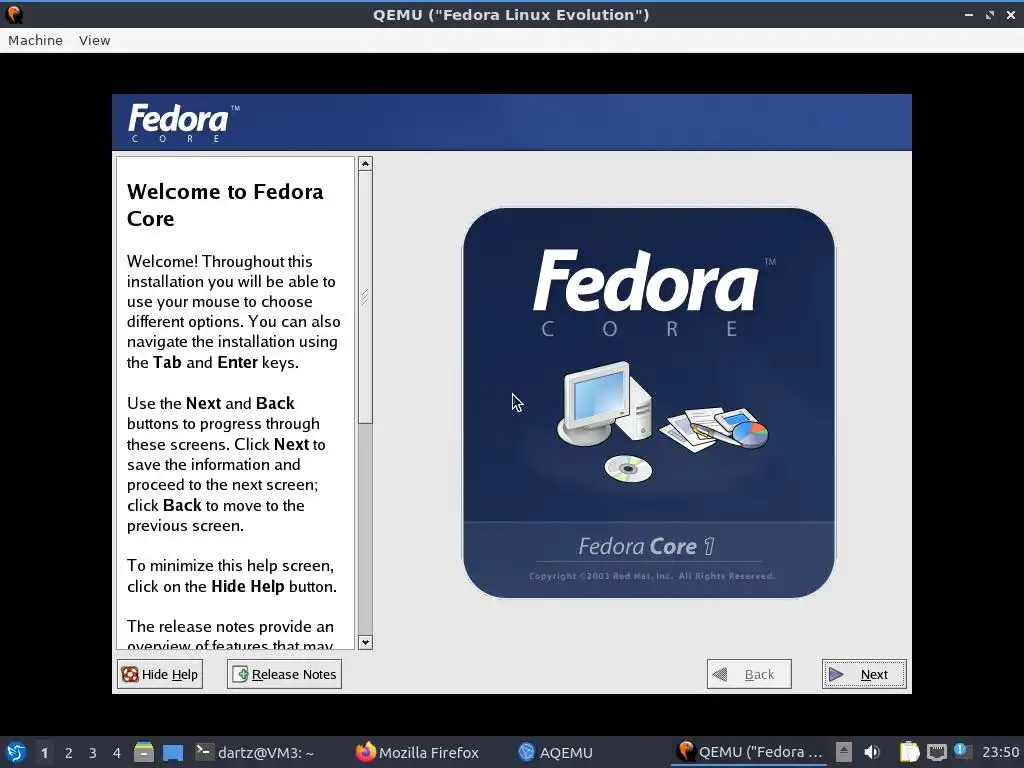Switch to the dartz@VM3 terminal window
Viewport: 1024px width, 768px height.
(x=256, y=752)
